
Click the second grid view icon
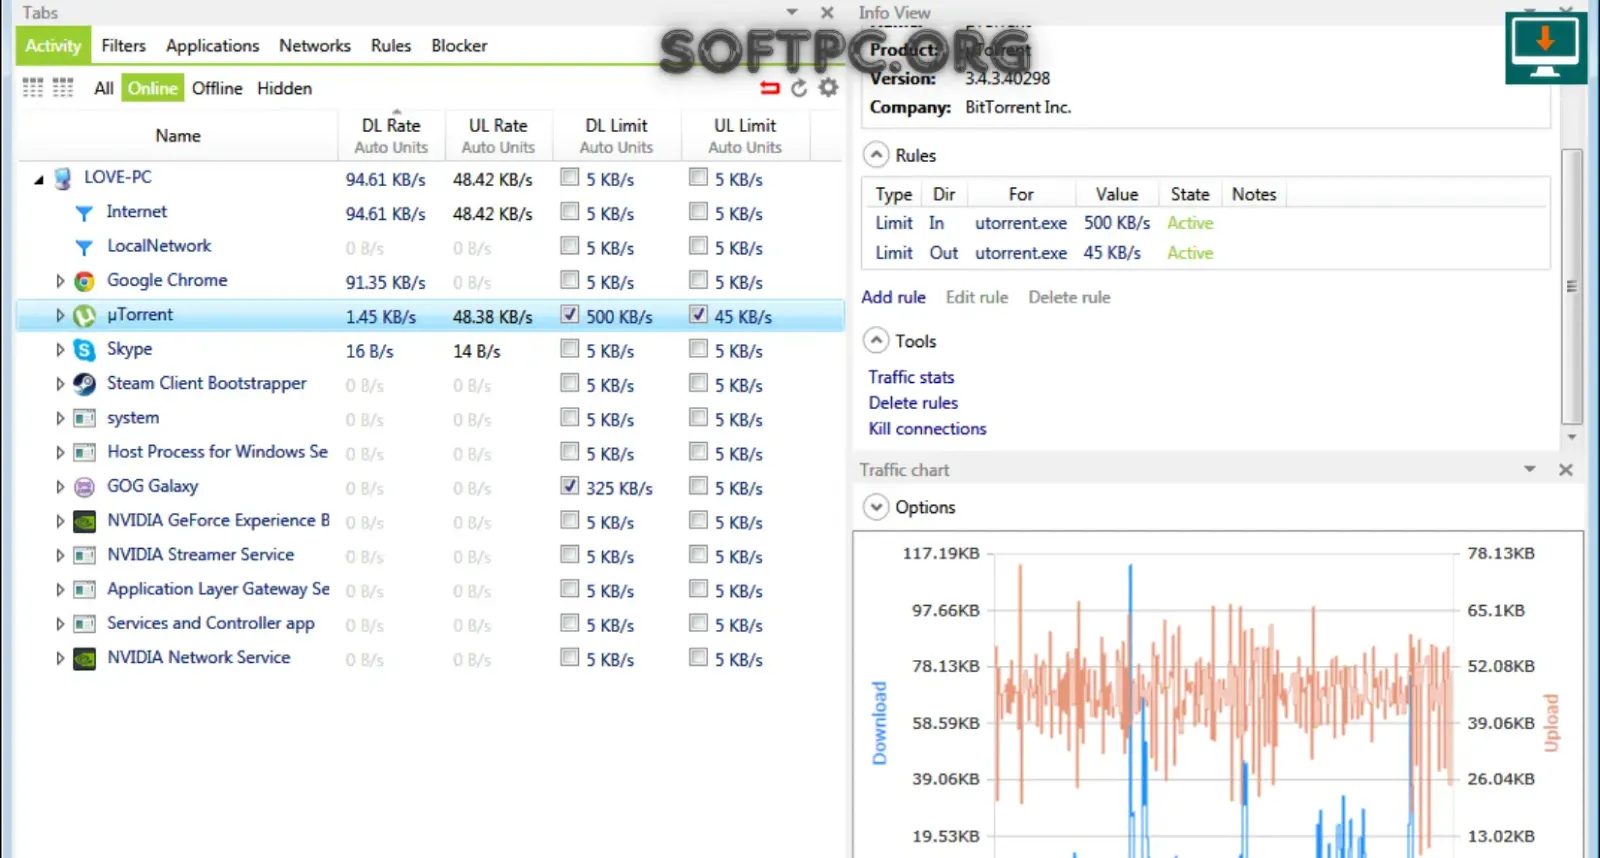[x=63, y=88]
